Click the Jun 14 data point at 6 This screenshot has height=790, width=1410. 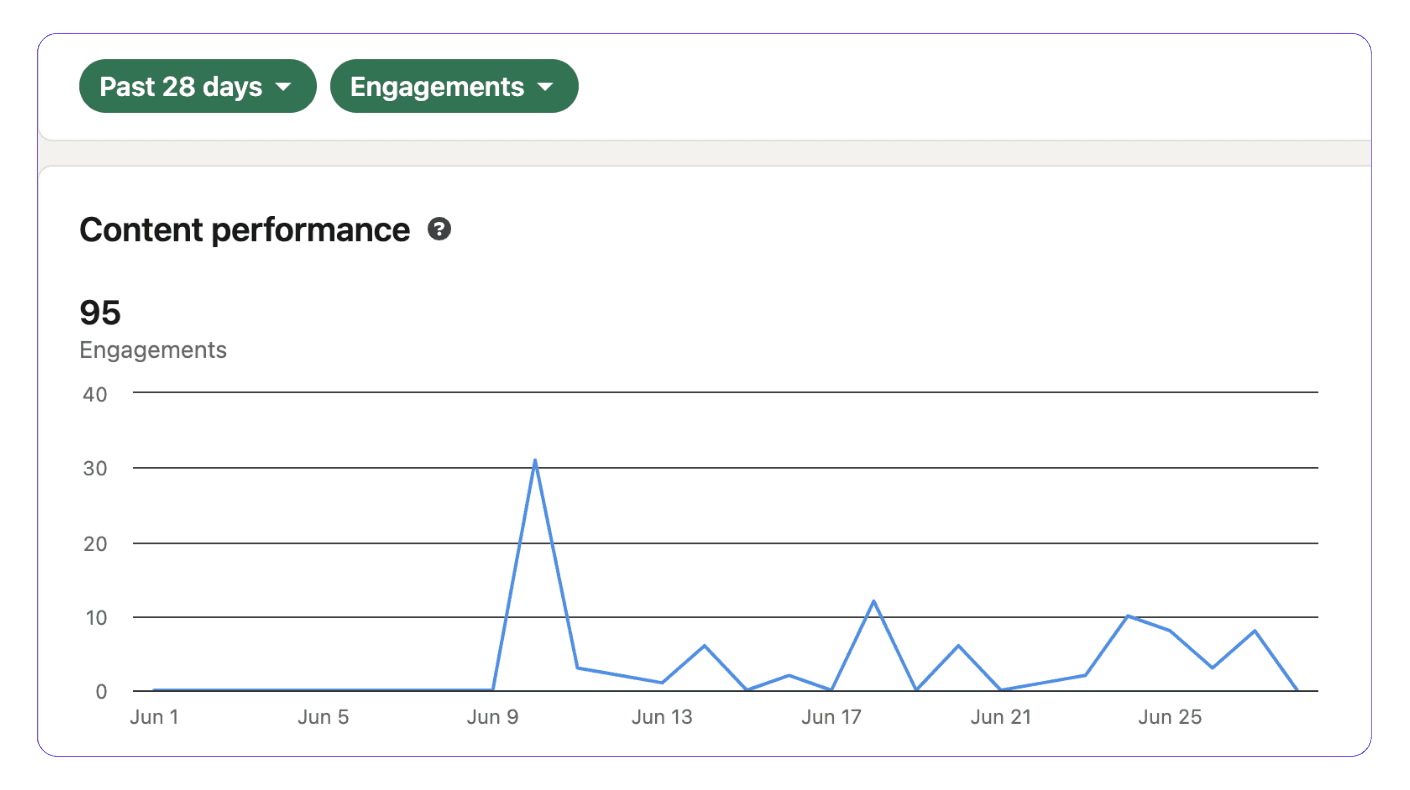click(x=705, y=646)
